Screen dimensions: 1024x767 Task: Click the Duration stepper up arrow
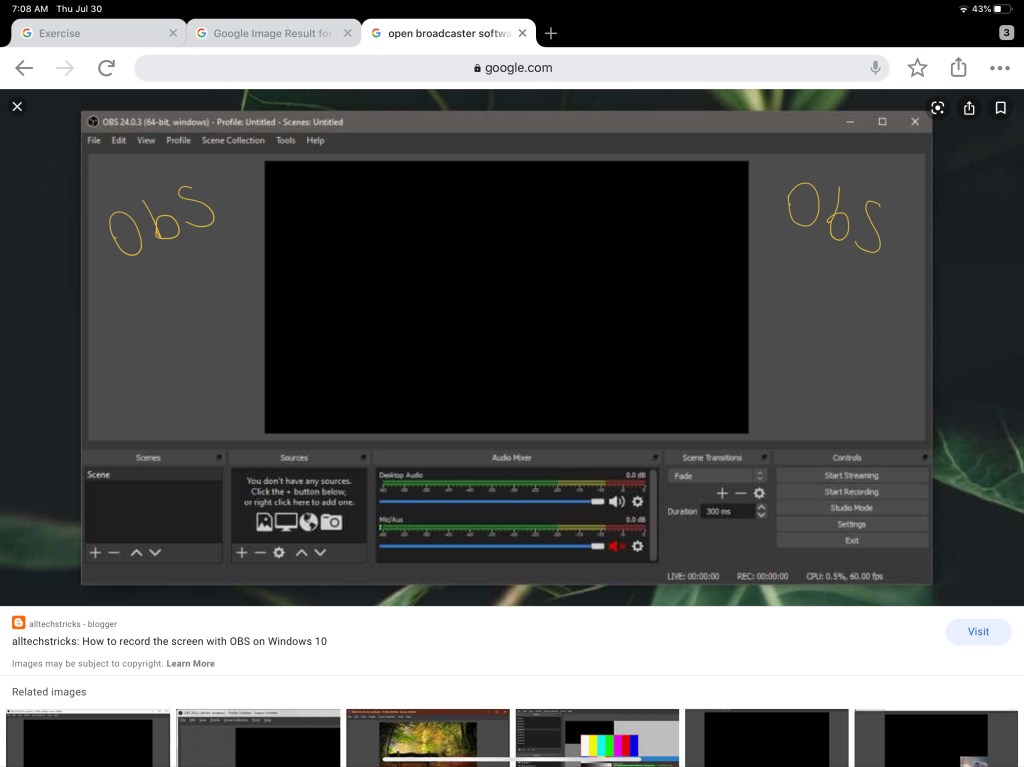(x=761, y=506)
